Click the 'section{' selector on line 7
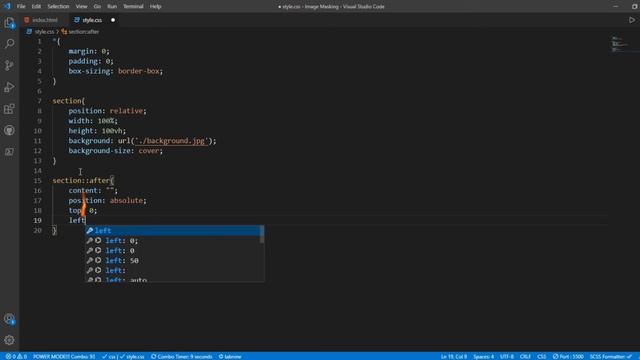 point(69,101)
